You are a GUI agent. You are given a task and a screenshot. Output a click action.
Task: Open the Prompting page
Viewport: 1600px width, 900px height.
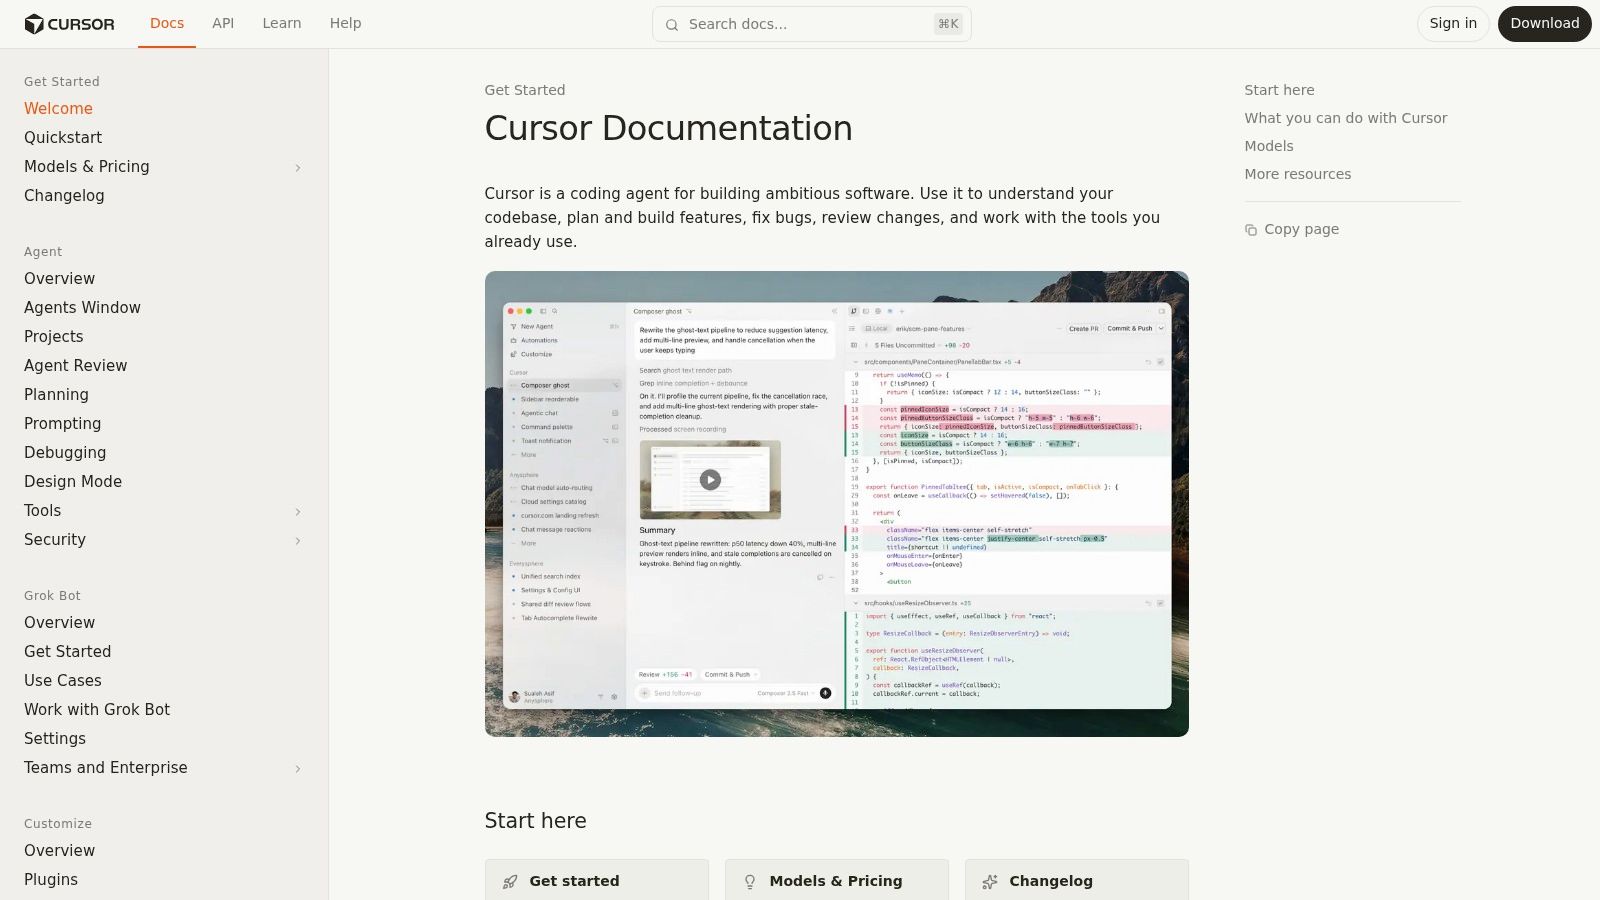tap(63, 424)
